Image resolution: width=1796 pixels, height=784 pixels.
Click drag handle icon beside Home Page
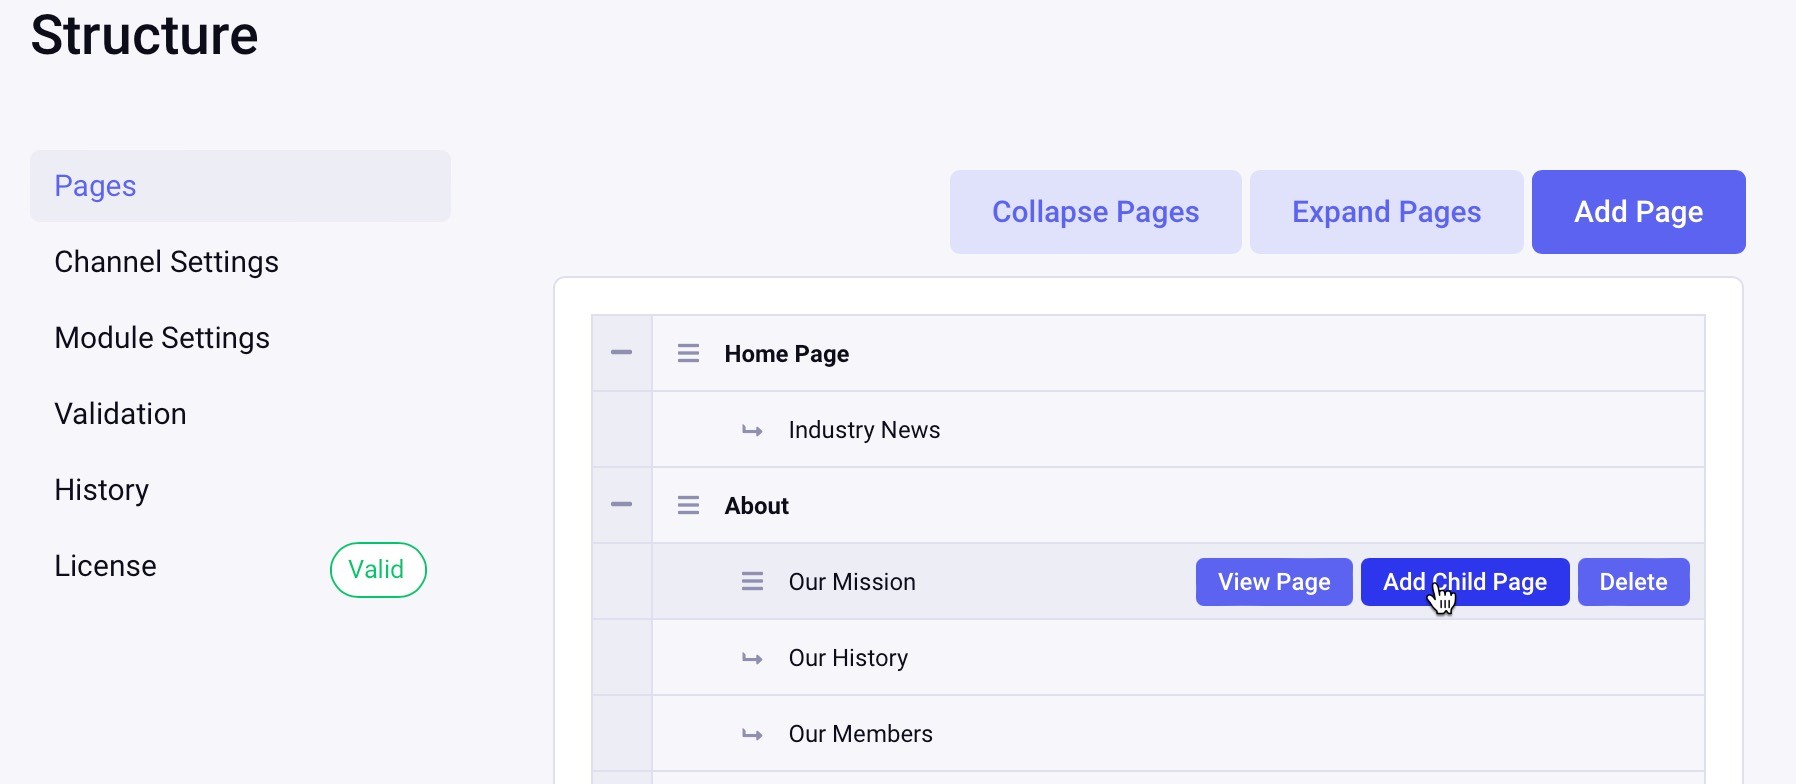pyautogui.click(x=688, y=354)
